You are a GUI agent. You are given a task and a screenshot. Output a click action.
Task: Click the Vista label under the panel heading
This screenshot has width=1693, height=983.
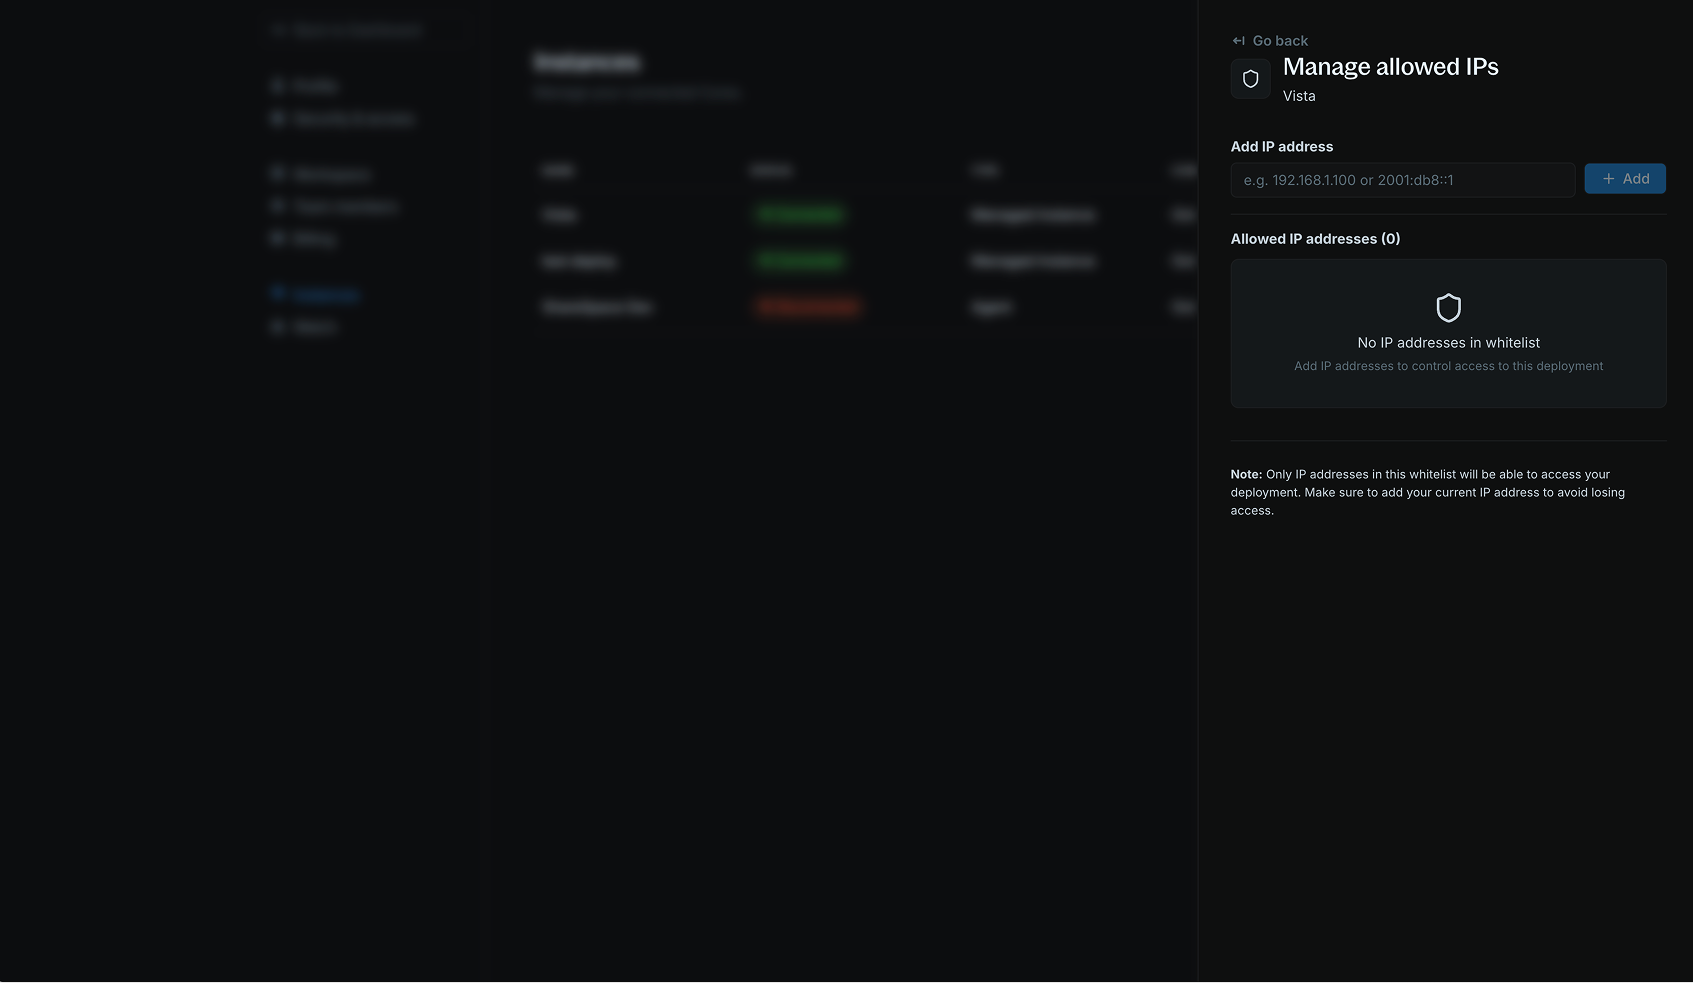coord(1299,96)
